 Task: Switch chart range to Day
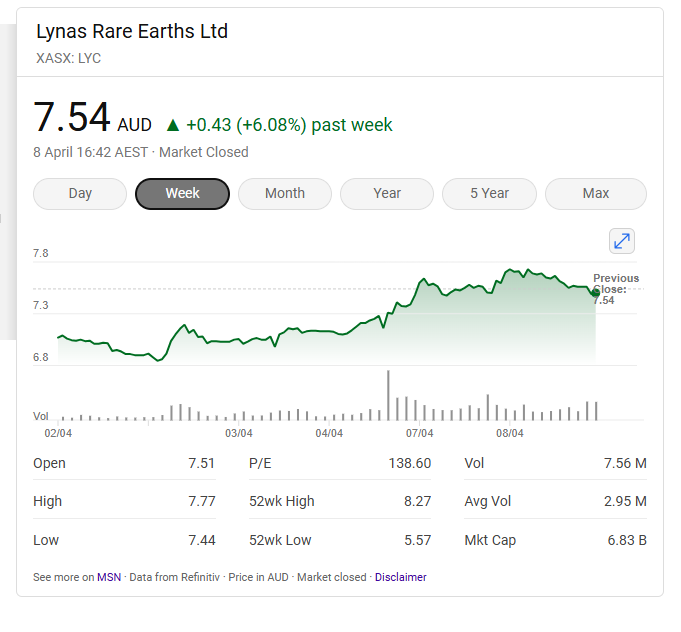coord(80,194)
